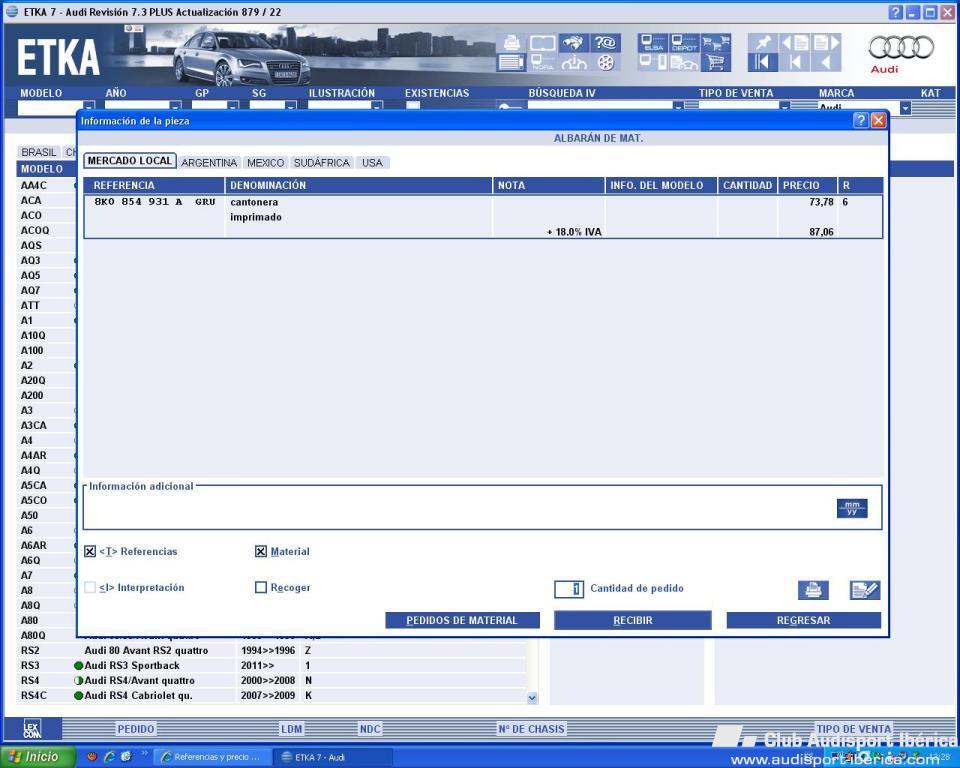The width and height of the screenshot is (960, 768).
Task: Click the jump to first bar-arrow icon
Action: coord(763,62)
